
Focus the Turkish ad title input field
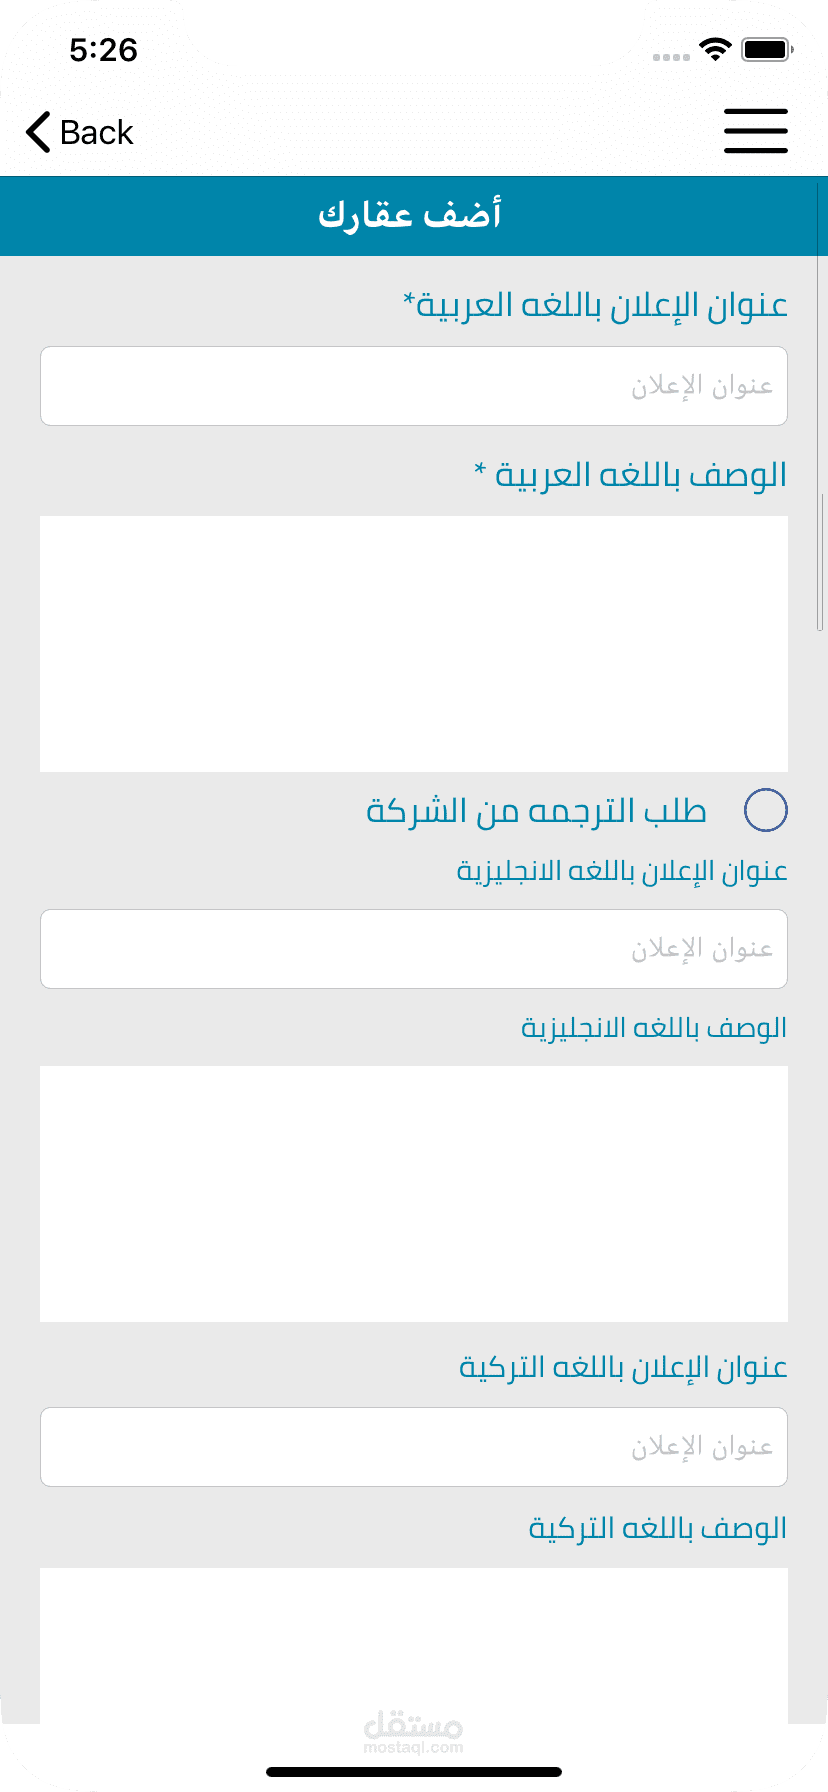point(414,1447)
